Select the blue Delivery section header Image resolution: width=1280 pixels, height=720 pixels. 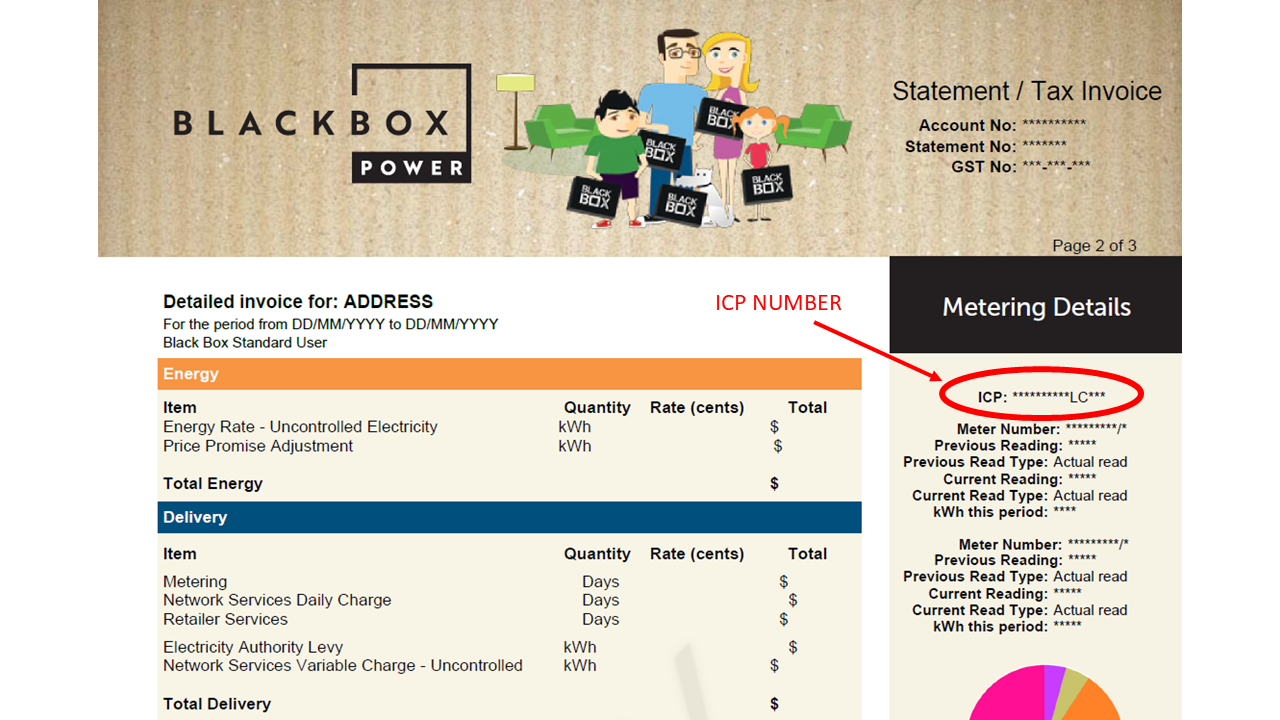click(509, 517)
